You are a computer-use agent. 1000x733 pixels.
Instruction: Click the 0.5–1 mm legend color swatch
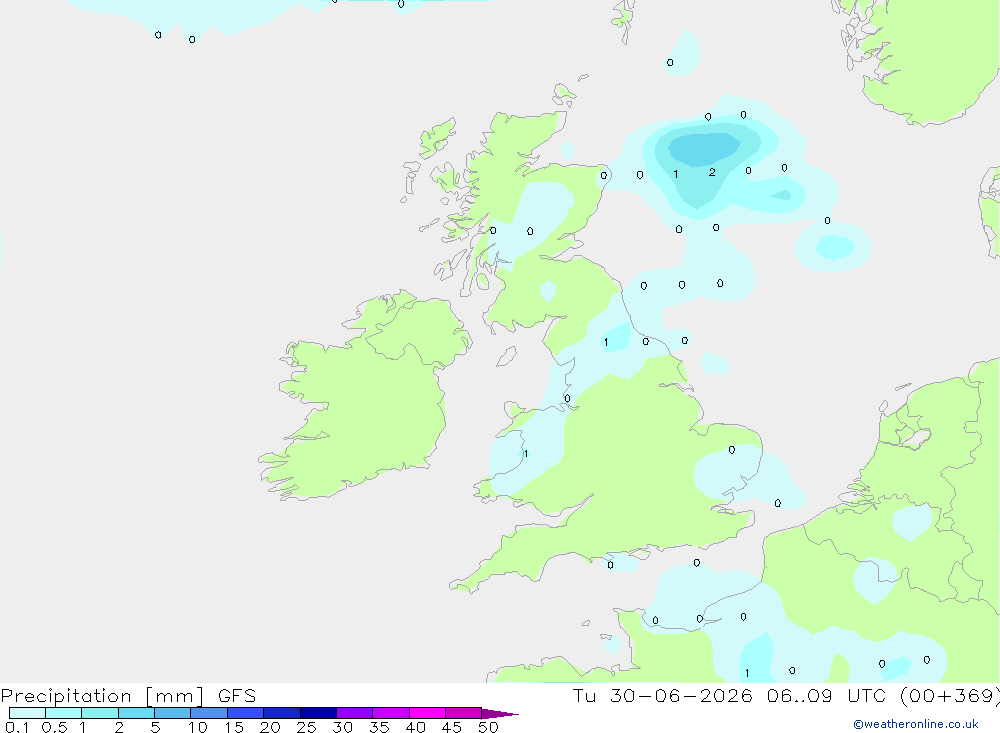pyautogui.click(x=64, y=713)
